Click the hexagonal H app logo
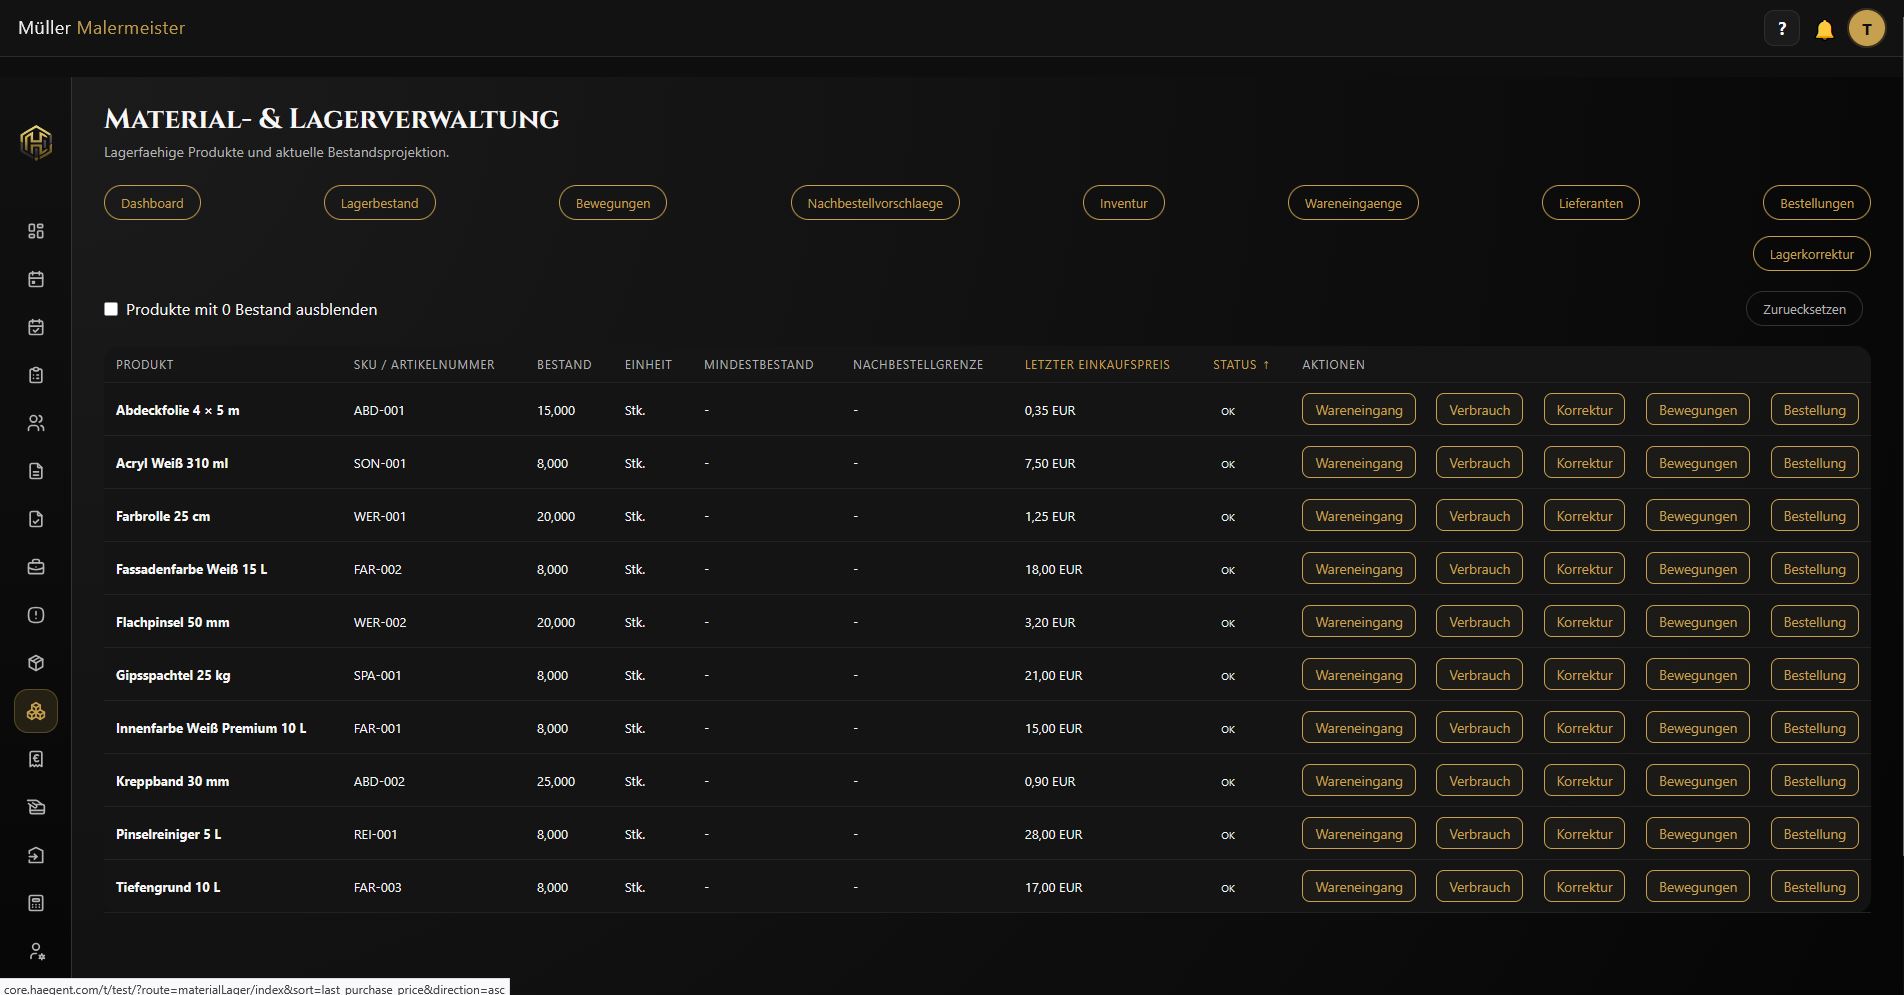 click(36, 142)
